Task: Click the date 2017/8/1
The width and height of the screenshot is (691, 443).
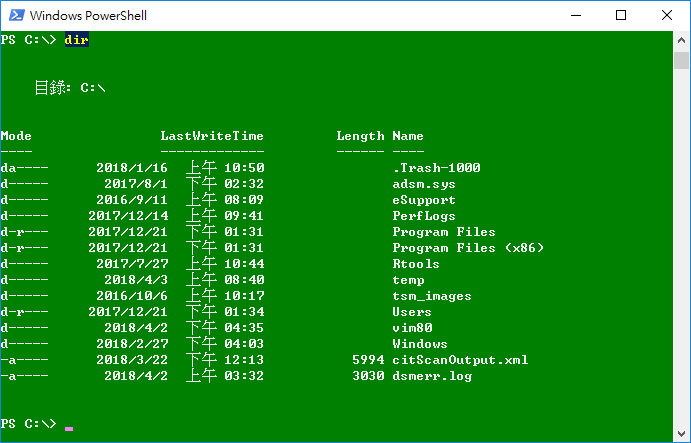Action: tap(136, 183)
